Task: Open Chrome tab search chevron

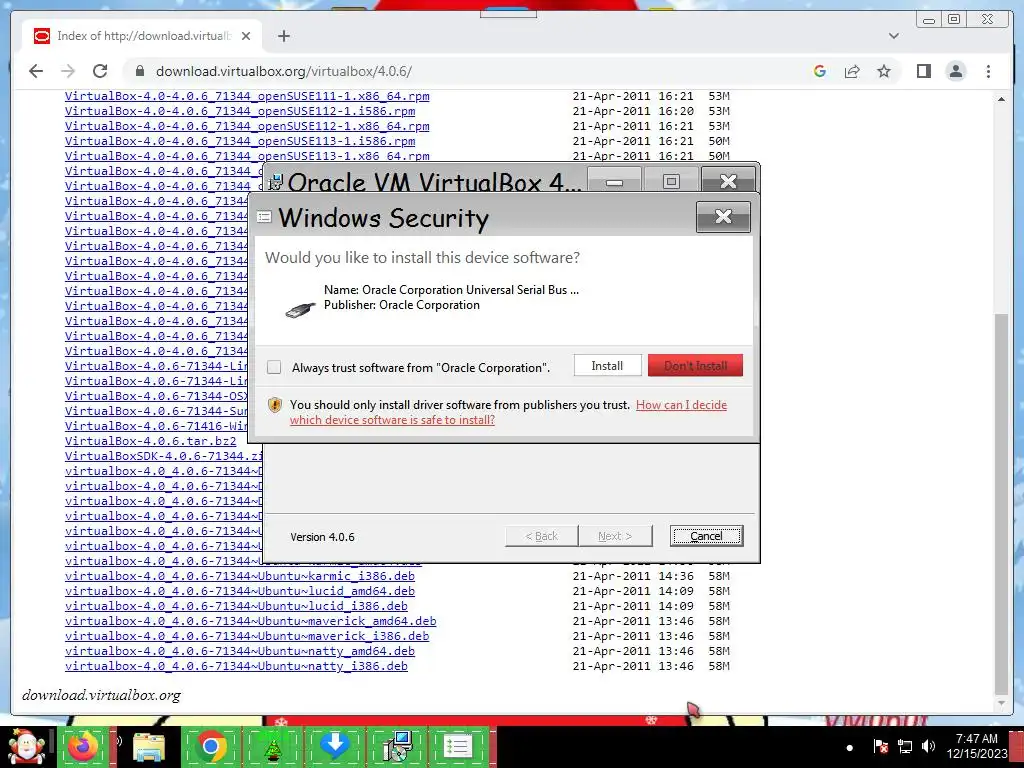Action: pos(894,36)
